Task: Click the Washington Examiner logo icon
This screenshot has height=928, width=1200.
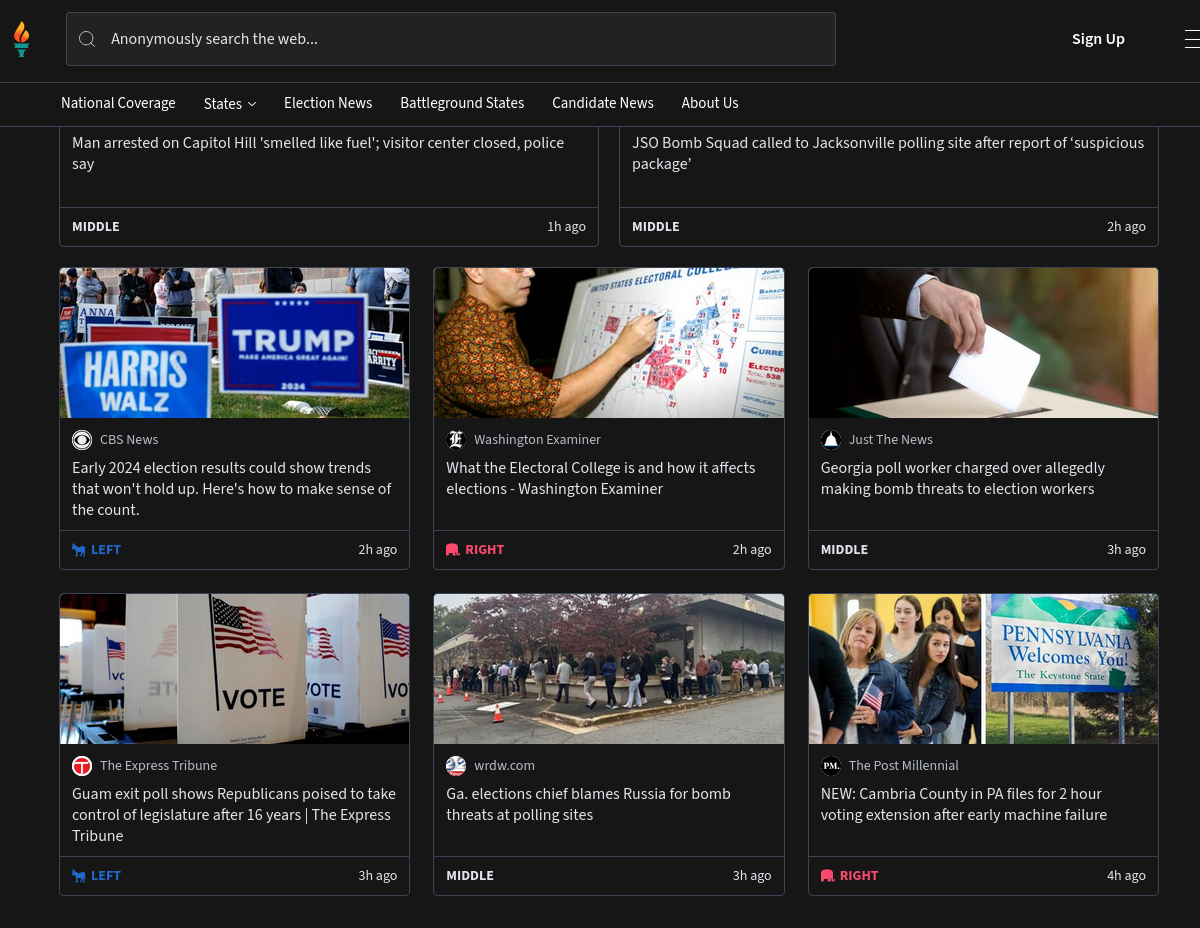Action: tap(456, 440)
